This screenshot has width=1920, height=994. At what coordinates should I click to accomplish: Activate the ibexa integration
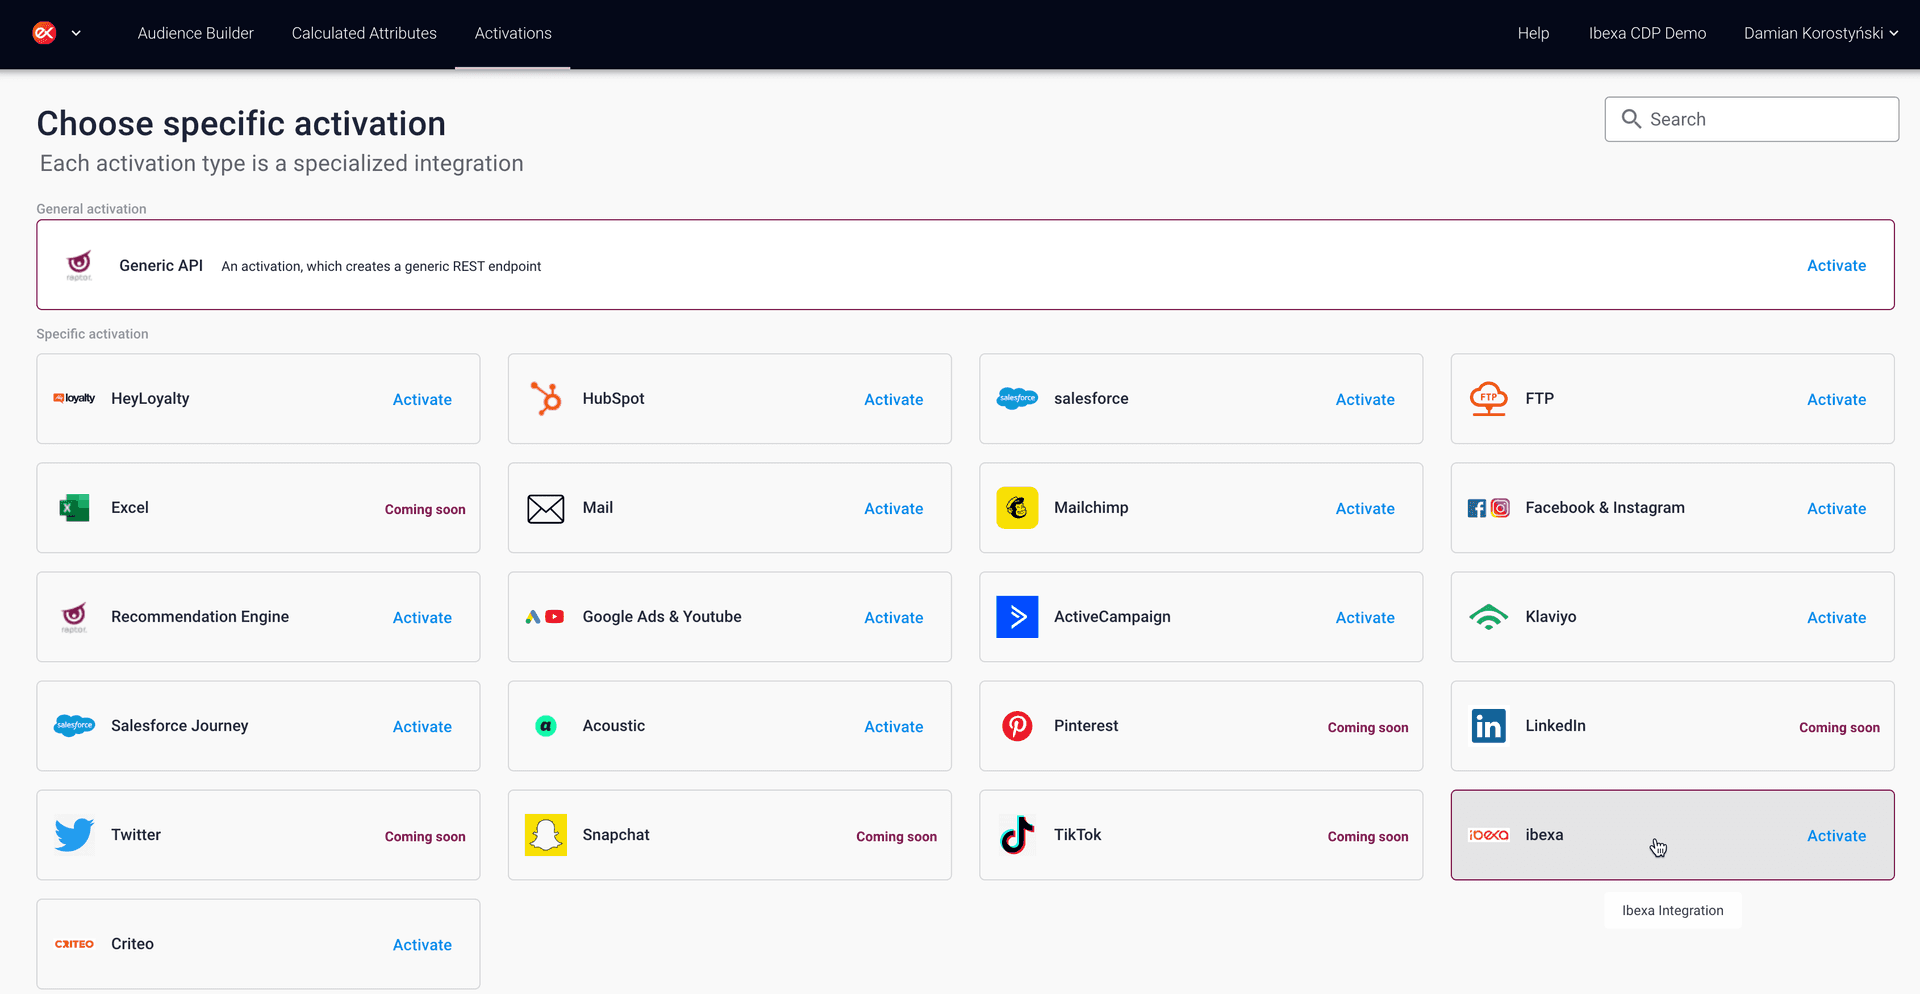(x=1835, y=836)
